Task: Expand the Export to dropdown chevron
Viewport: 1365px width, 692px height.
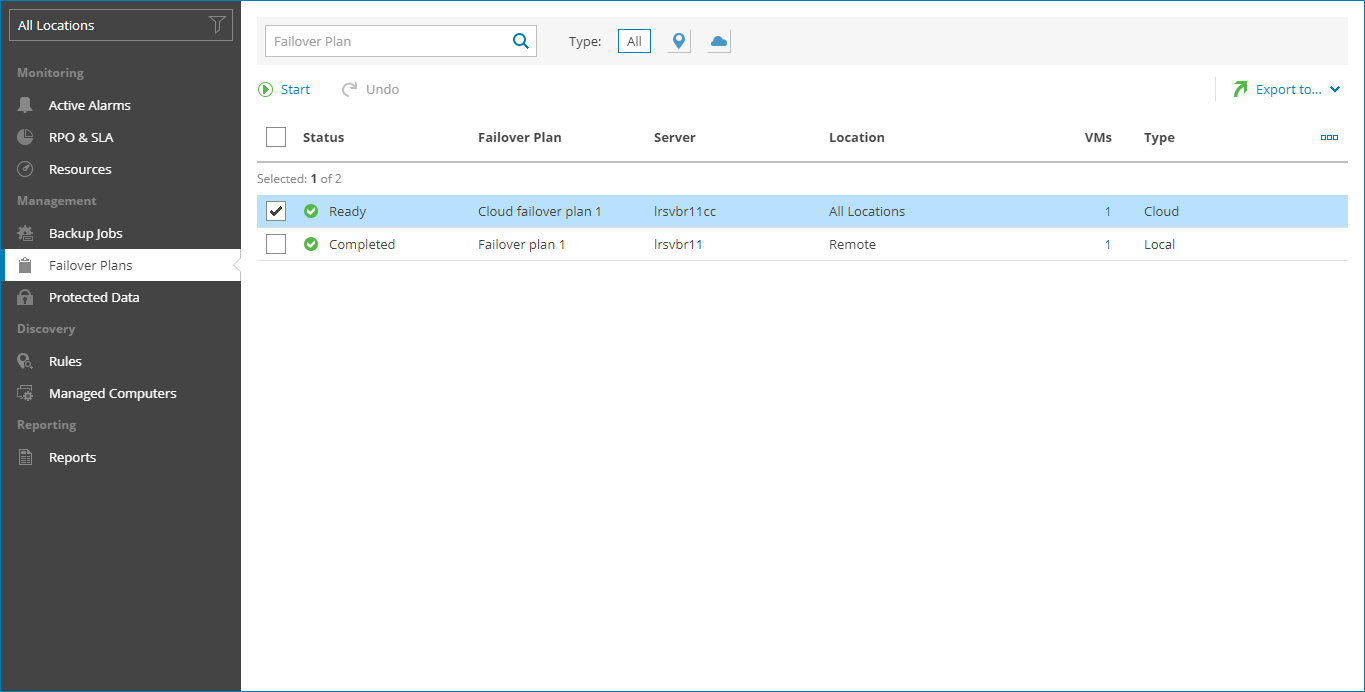Action: 1335,89
